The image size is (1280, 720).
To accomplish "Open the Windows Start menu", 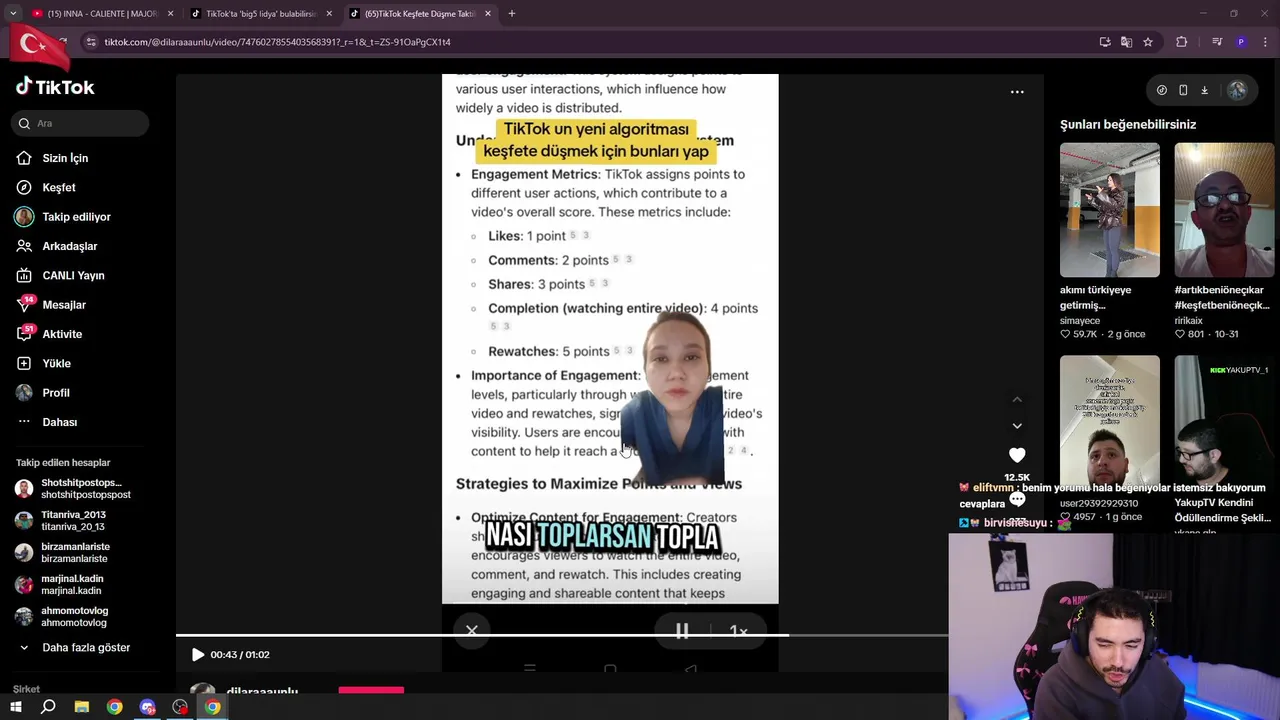I will tap(16, 707).
